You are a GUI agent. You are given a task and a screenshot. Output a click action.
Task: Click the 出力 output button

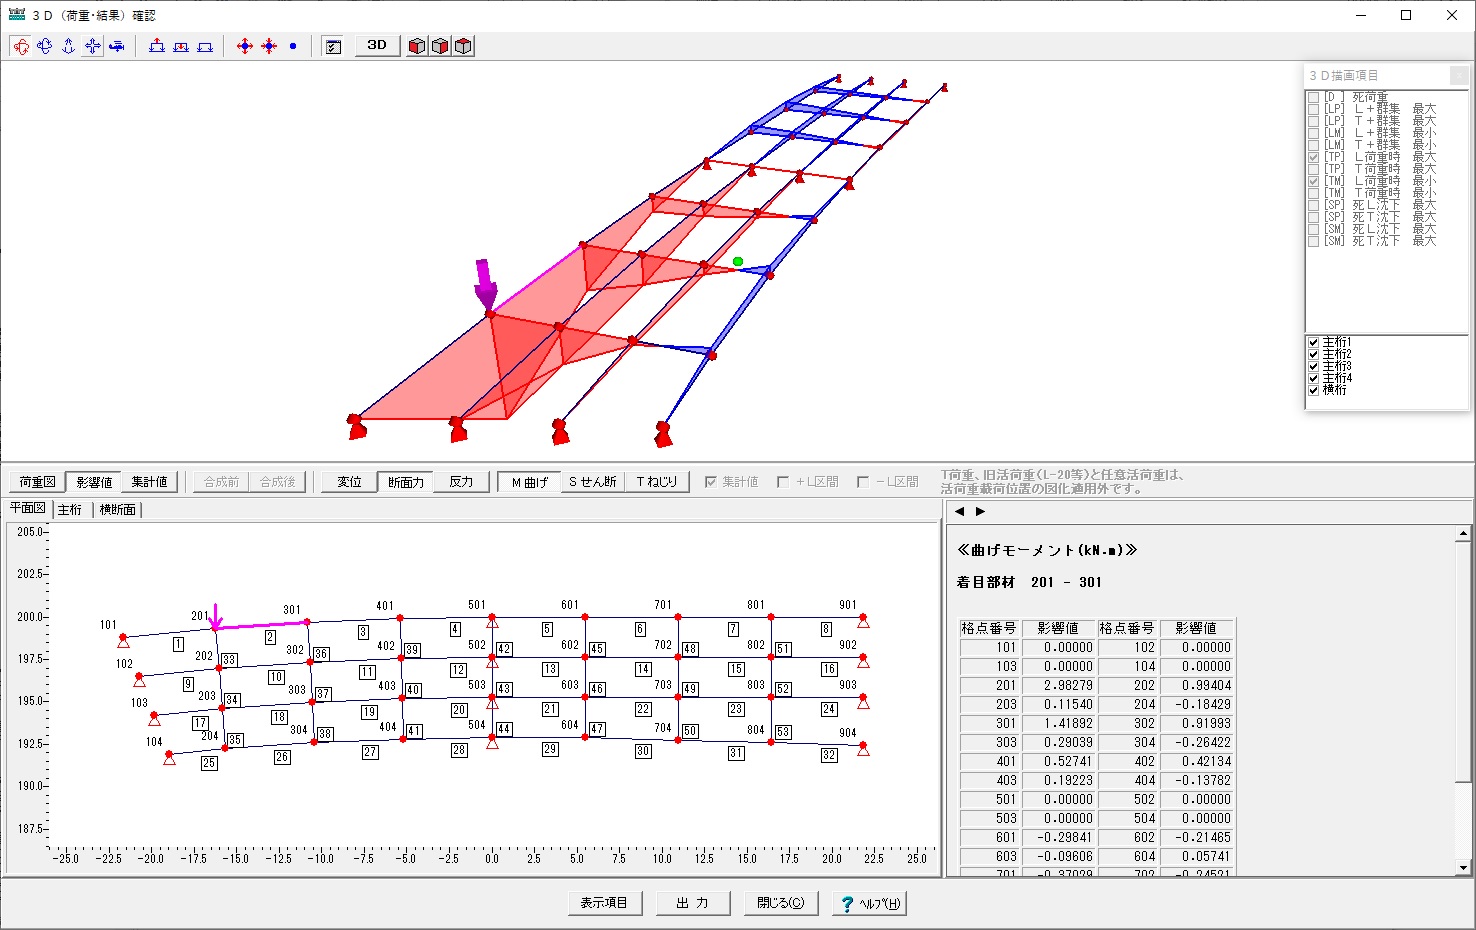point(692,903)
